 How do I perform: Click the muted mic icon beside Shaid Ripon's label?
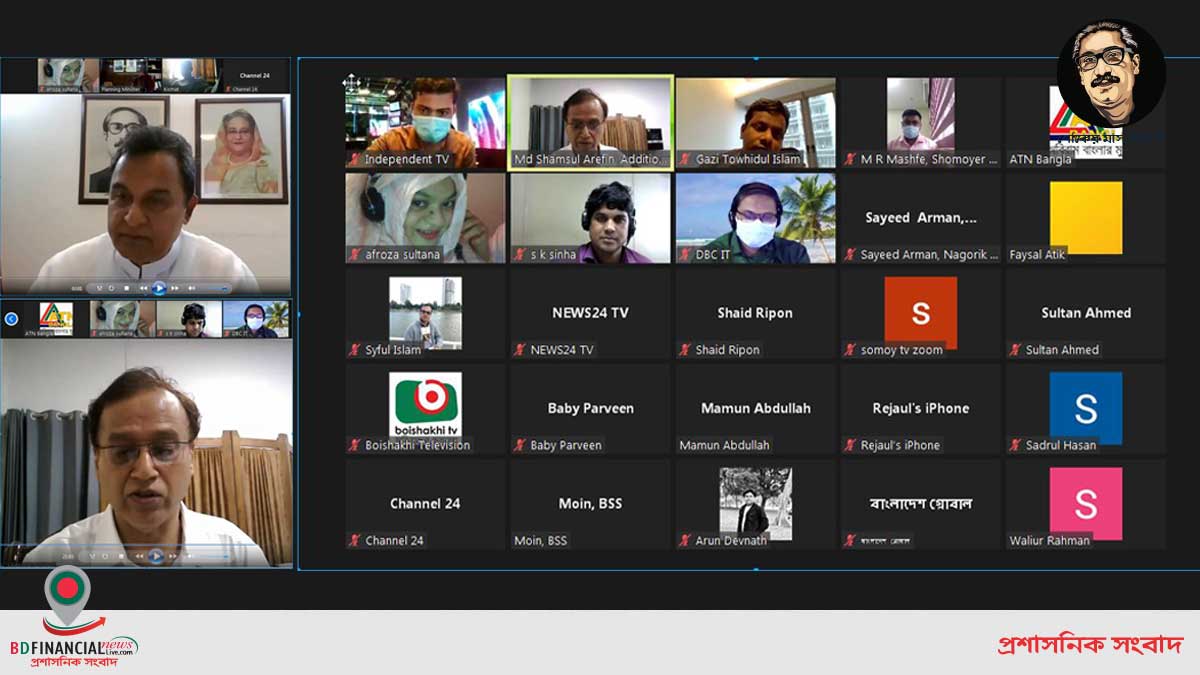(x=685, y=350)
